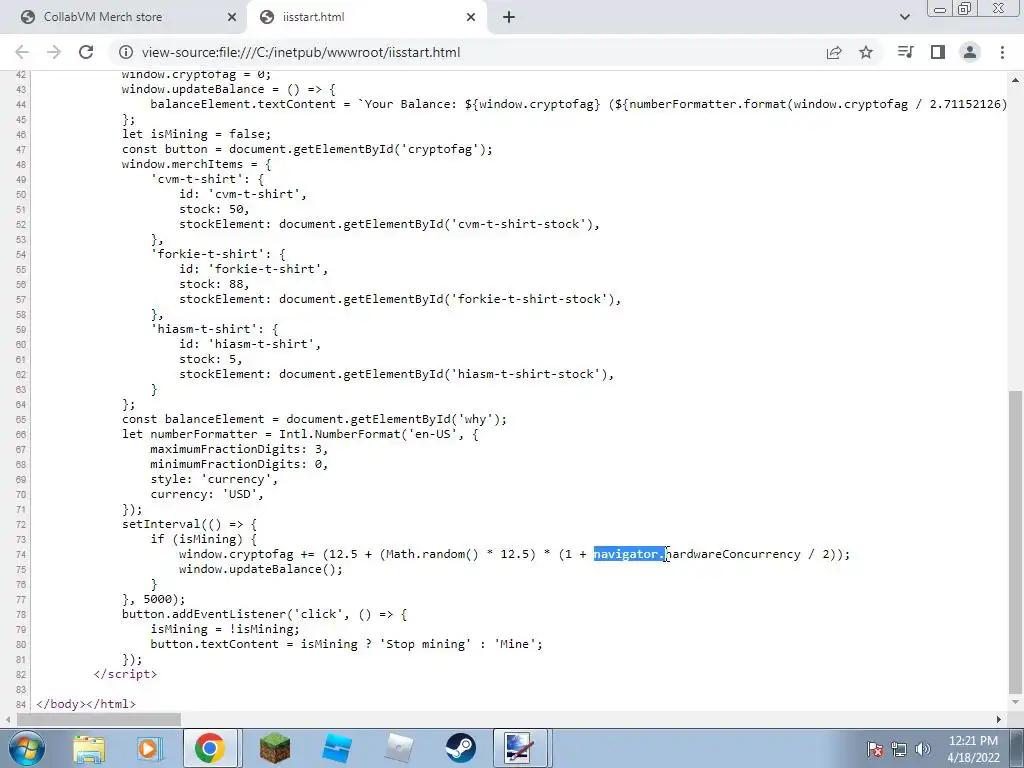
Task: Click the browser back arrow
Action: (22, 52)
